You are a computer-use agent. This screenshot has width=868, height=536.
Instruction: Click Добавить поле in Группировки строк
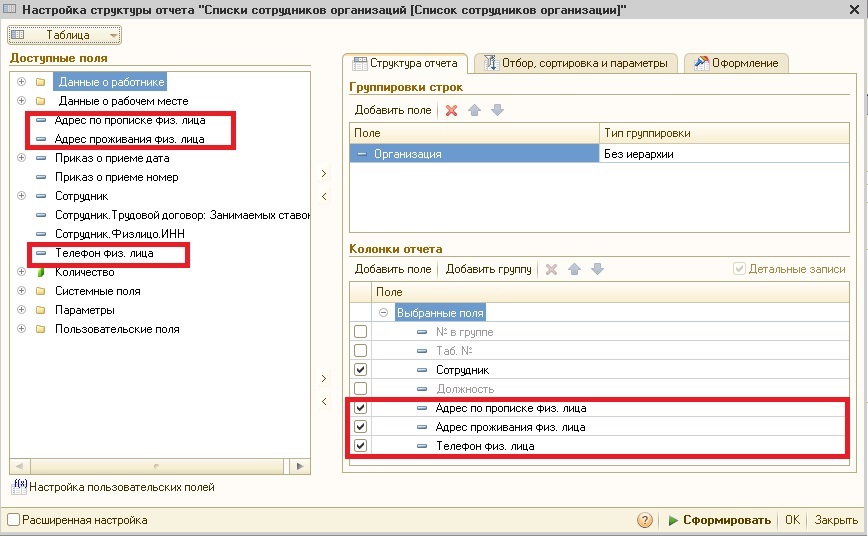point(393,110)
